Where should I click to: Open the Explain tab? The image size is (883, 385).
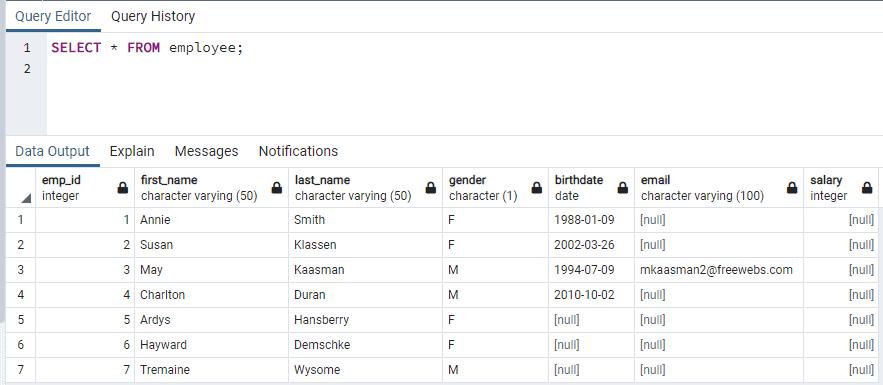132,151
